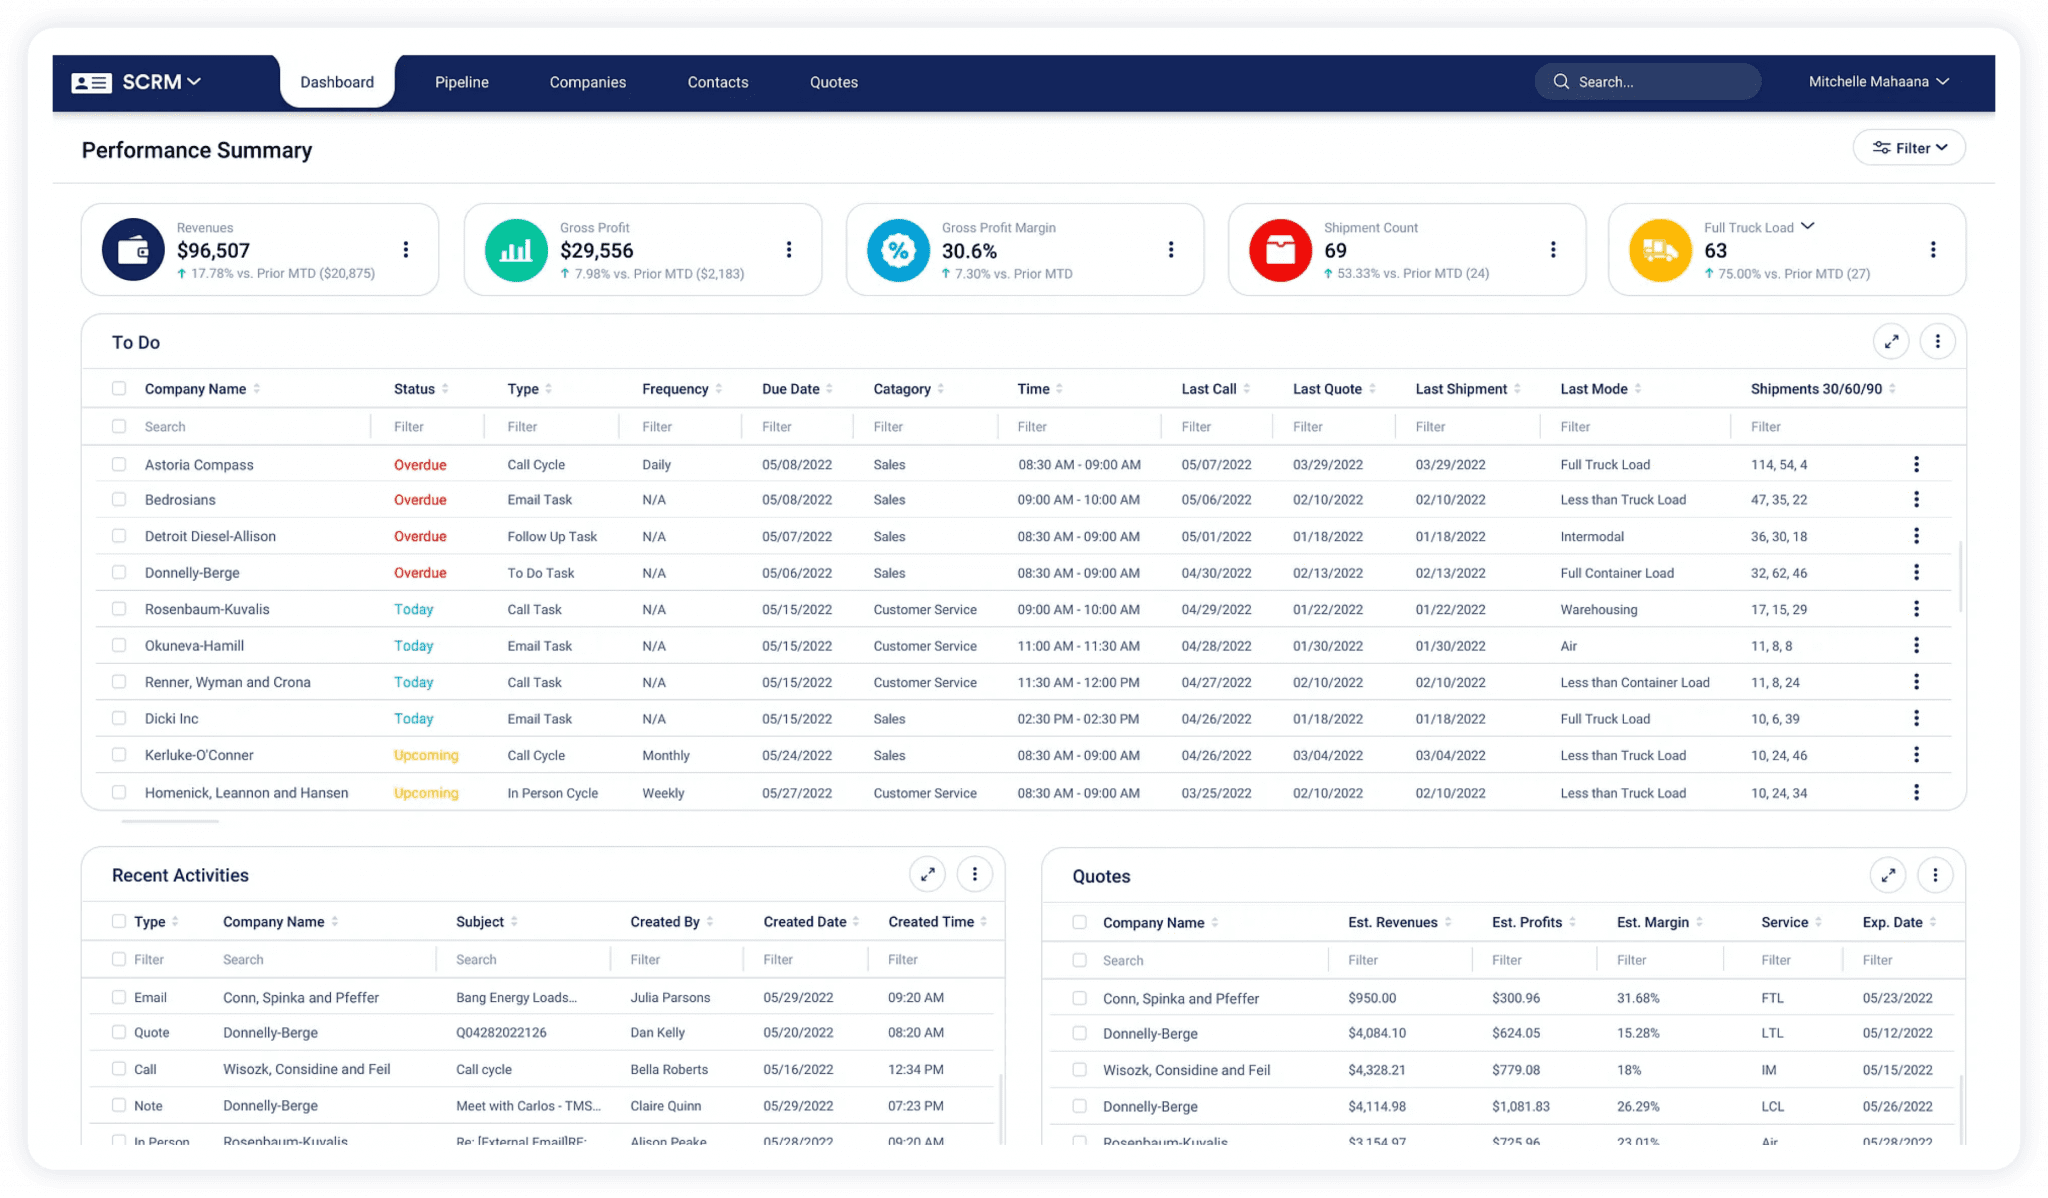The image size is (2048, 1198).
Task: Open the three-dot menu on the Revenues card
Action: tap(406, 249)
